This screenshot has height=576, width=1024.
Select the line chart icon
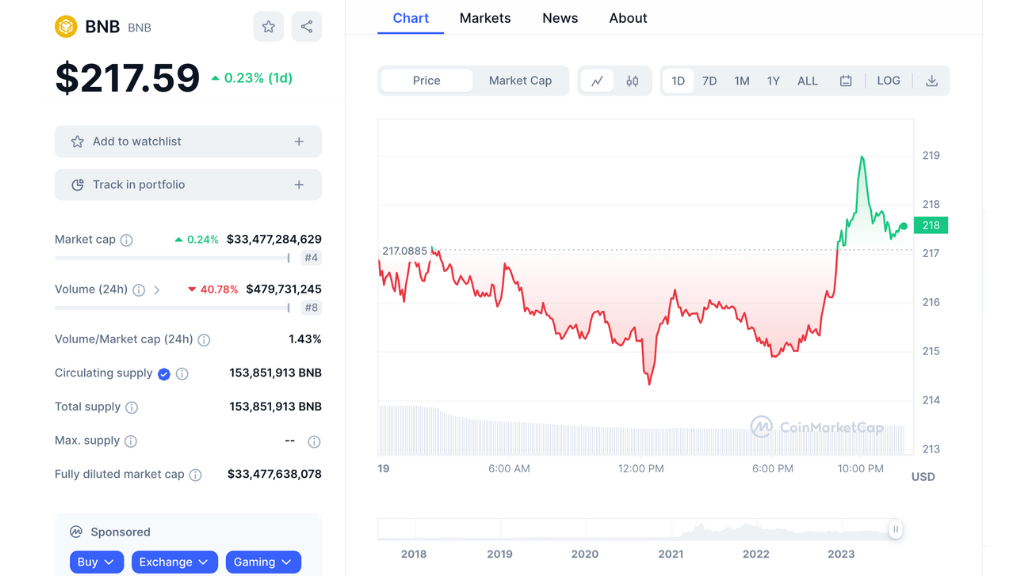tap(597, 81)
